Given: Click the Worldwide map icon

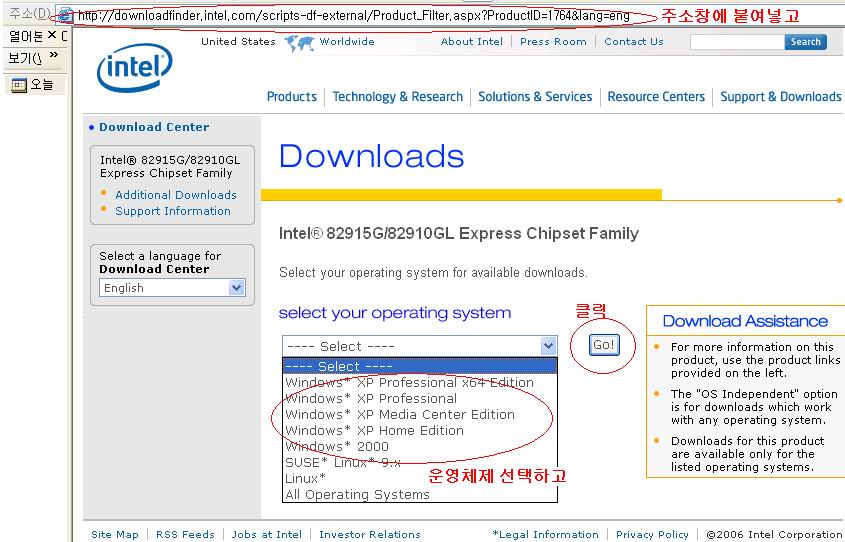Looking at the screenshot, I should [299, 43].
